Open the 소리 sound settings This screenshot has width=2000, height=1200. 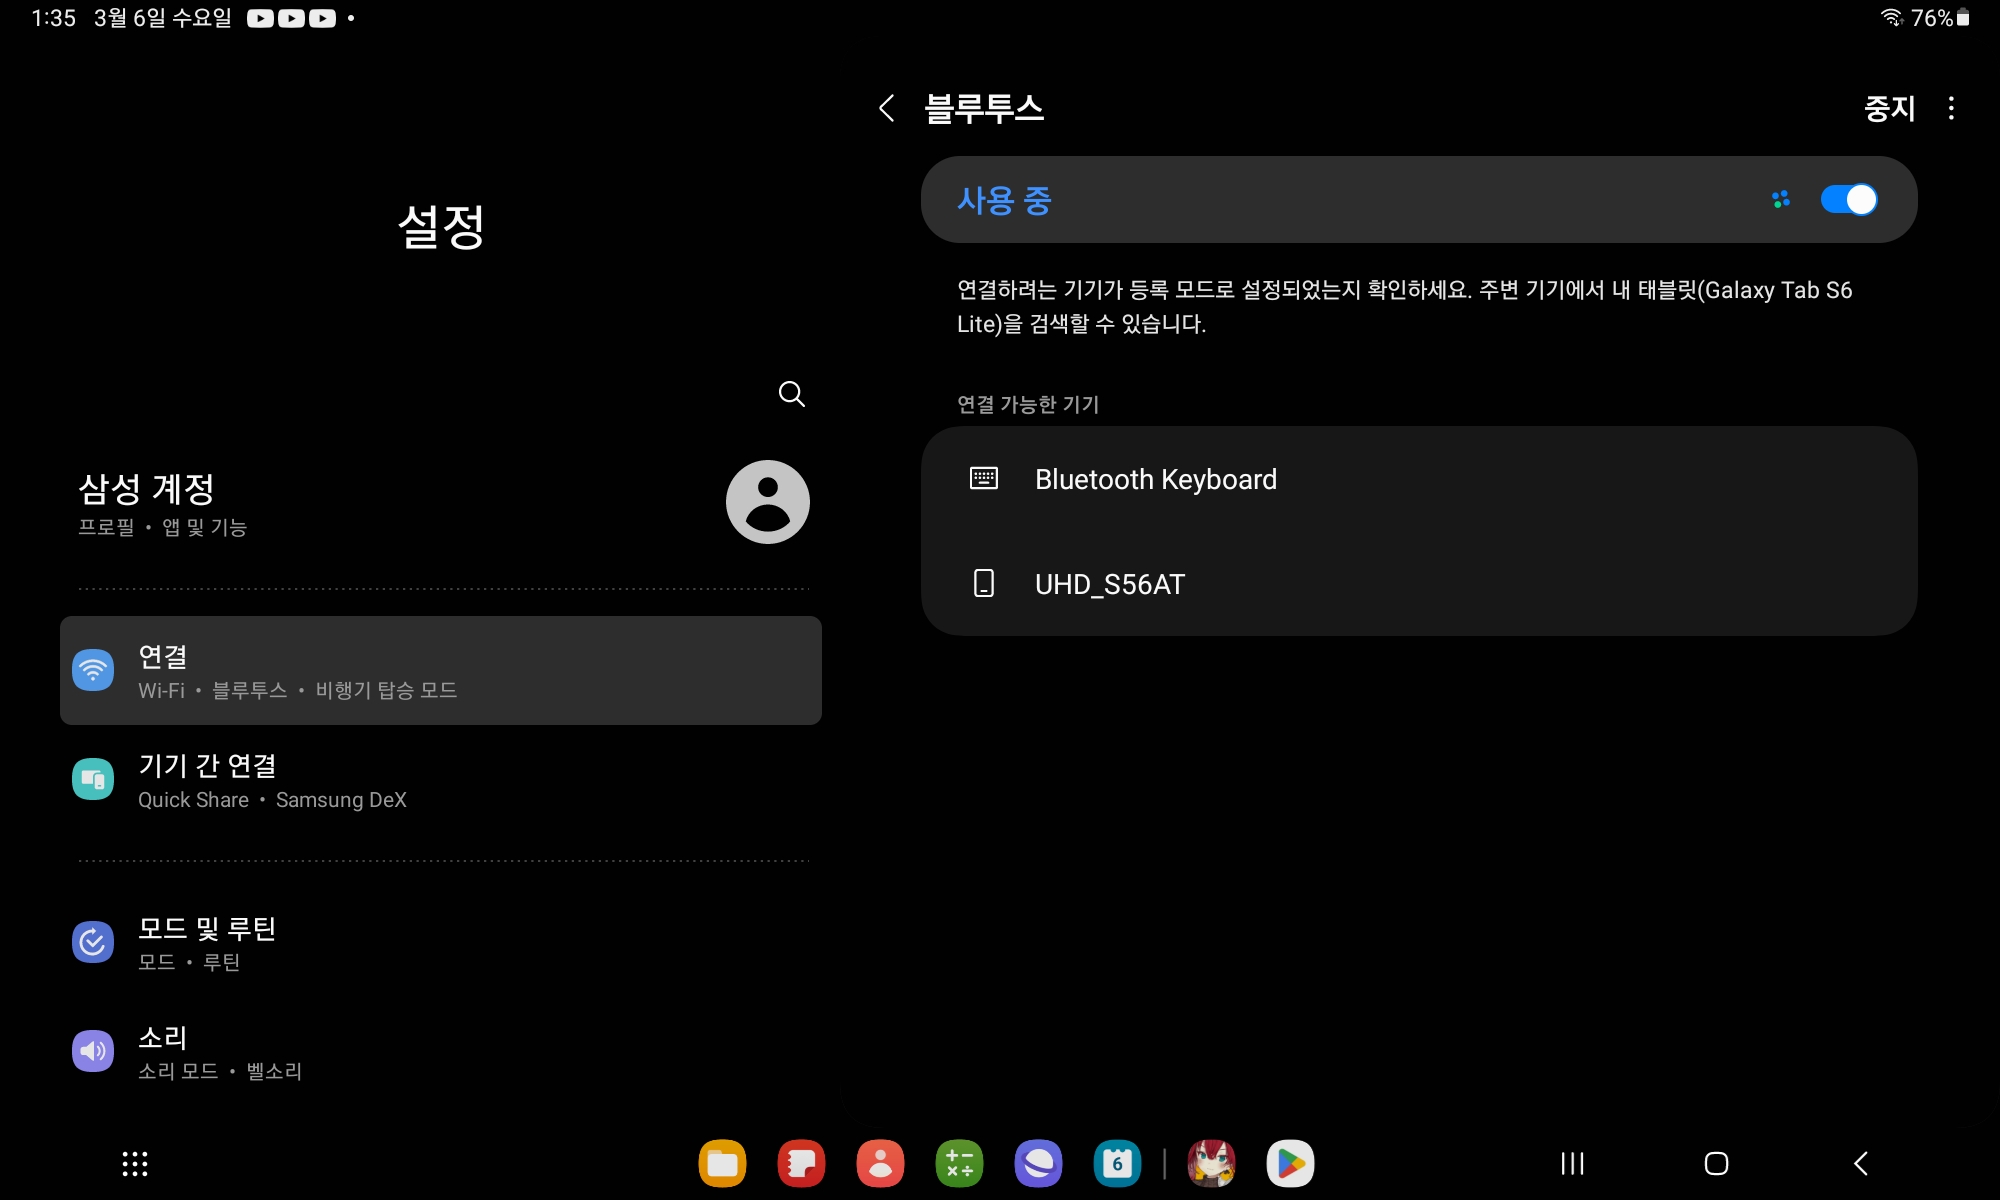(x=440, y=1052)
